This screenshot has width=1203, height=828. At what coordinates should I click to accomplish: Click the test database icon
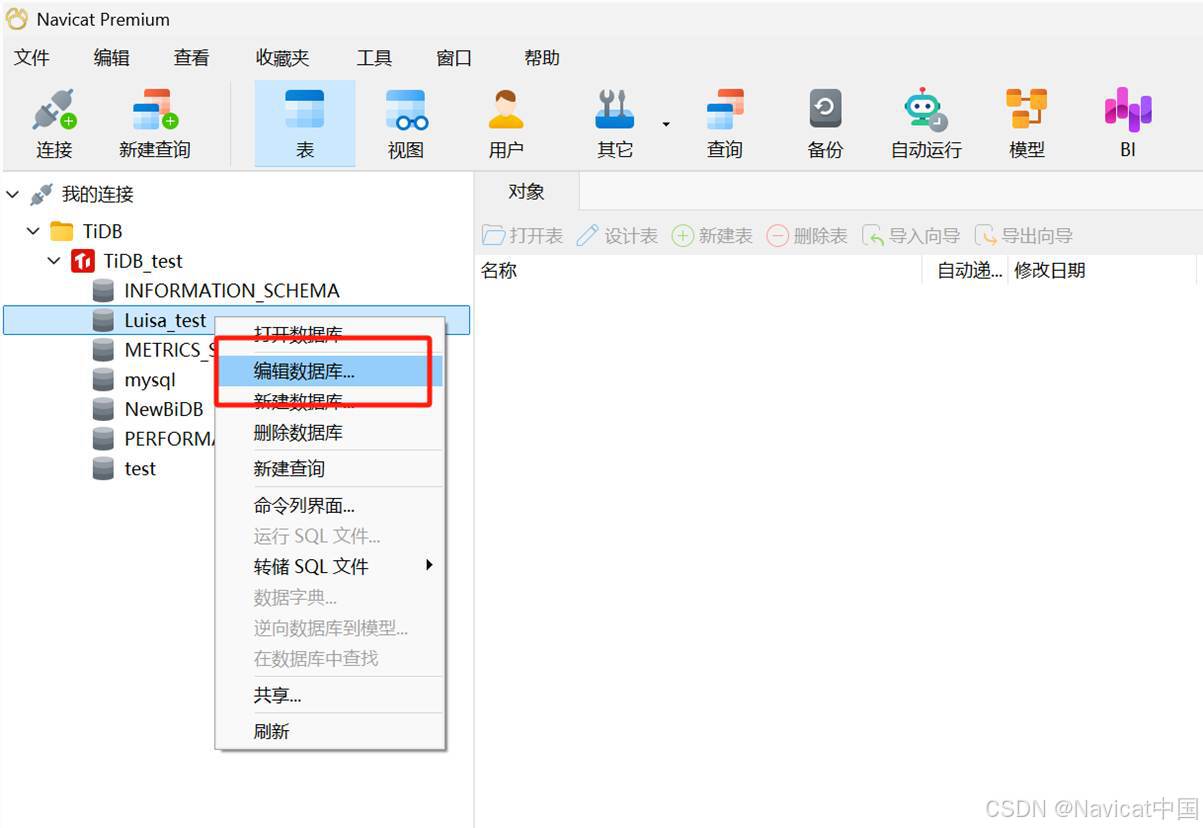[103, 468]
